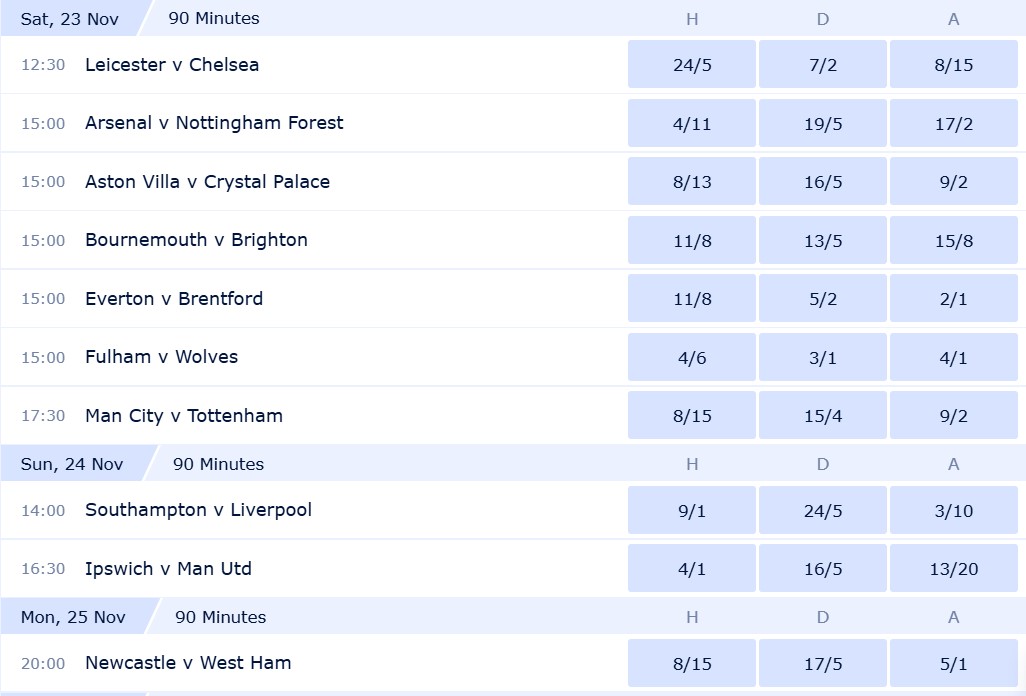Pick Wolves away win at 4/1
This screenshot has width=1026, height=696.
pyautogui.click(x=953, y=357)
